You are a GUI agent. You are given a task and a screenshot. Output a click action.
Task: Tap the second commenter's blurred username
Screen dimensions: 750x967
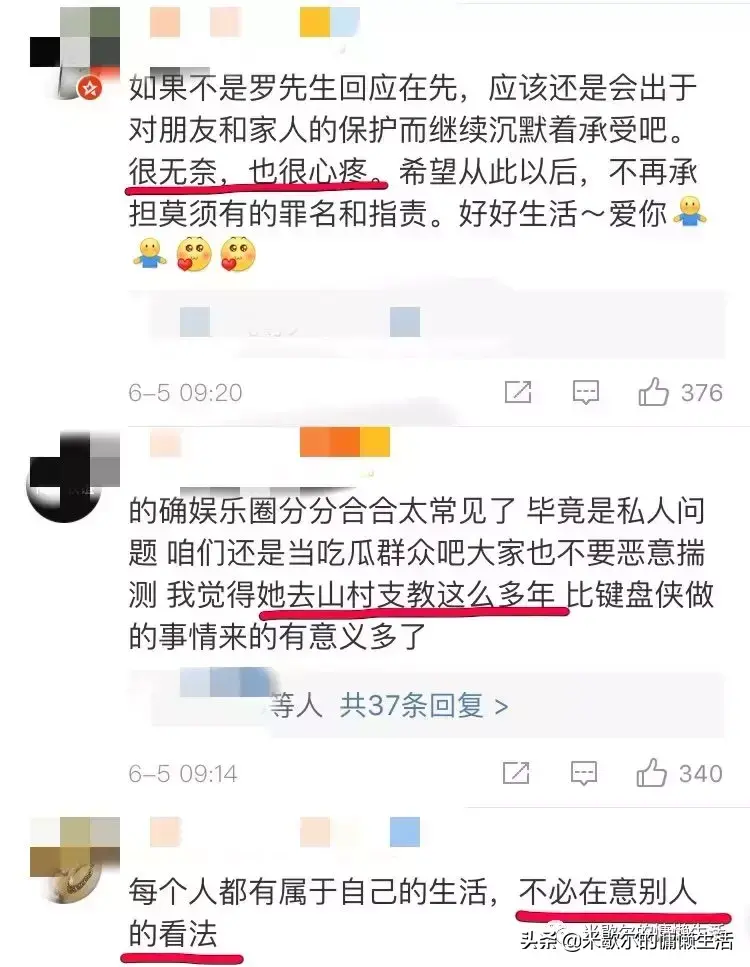pyautogui.click(x=270, y=443)
